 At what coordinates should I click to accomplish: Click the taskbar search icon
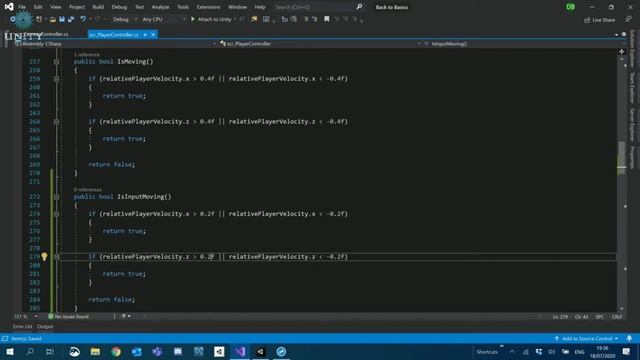tap(30, 351)
